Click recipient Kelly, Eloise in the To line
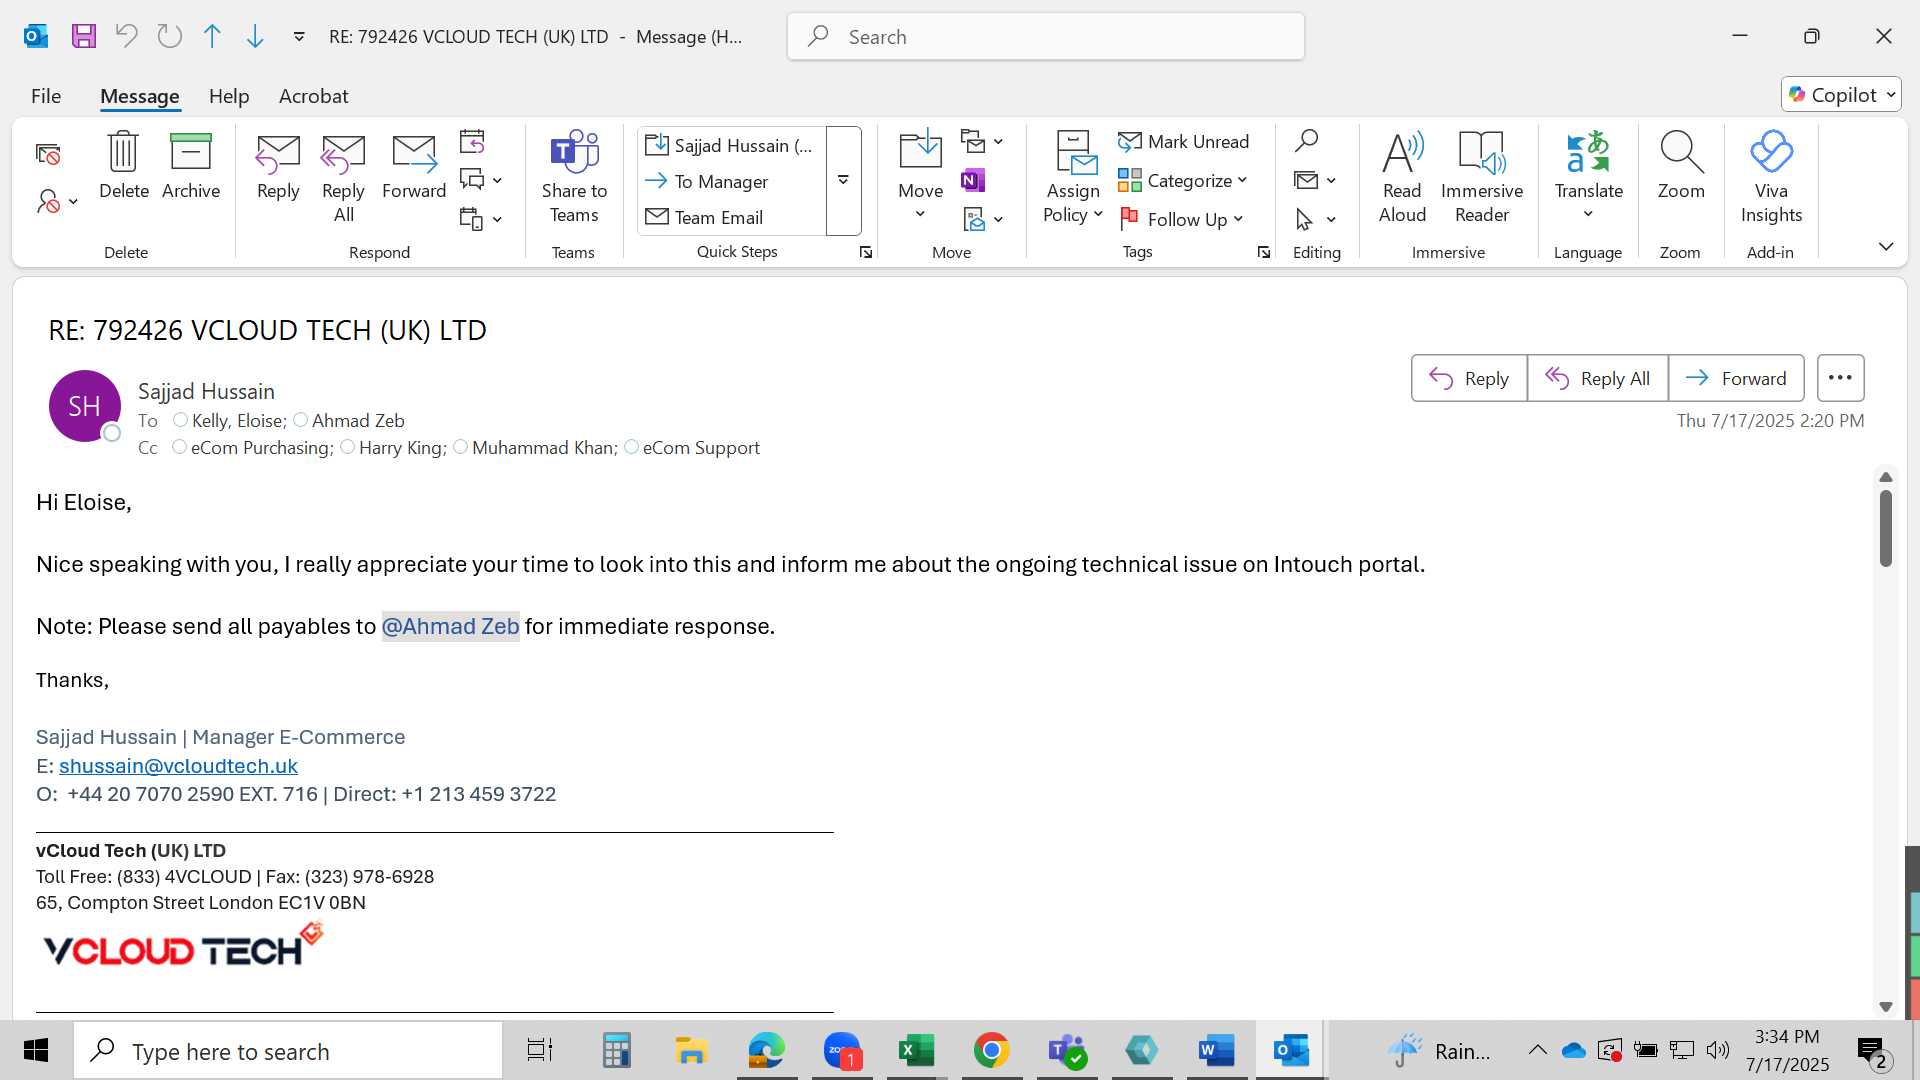 238,421
